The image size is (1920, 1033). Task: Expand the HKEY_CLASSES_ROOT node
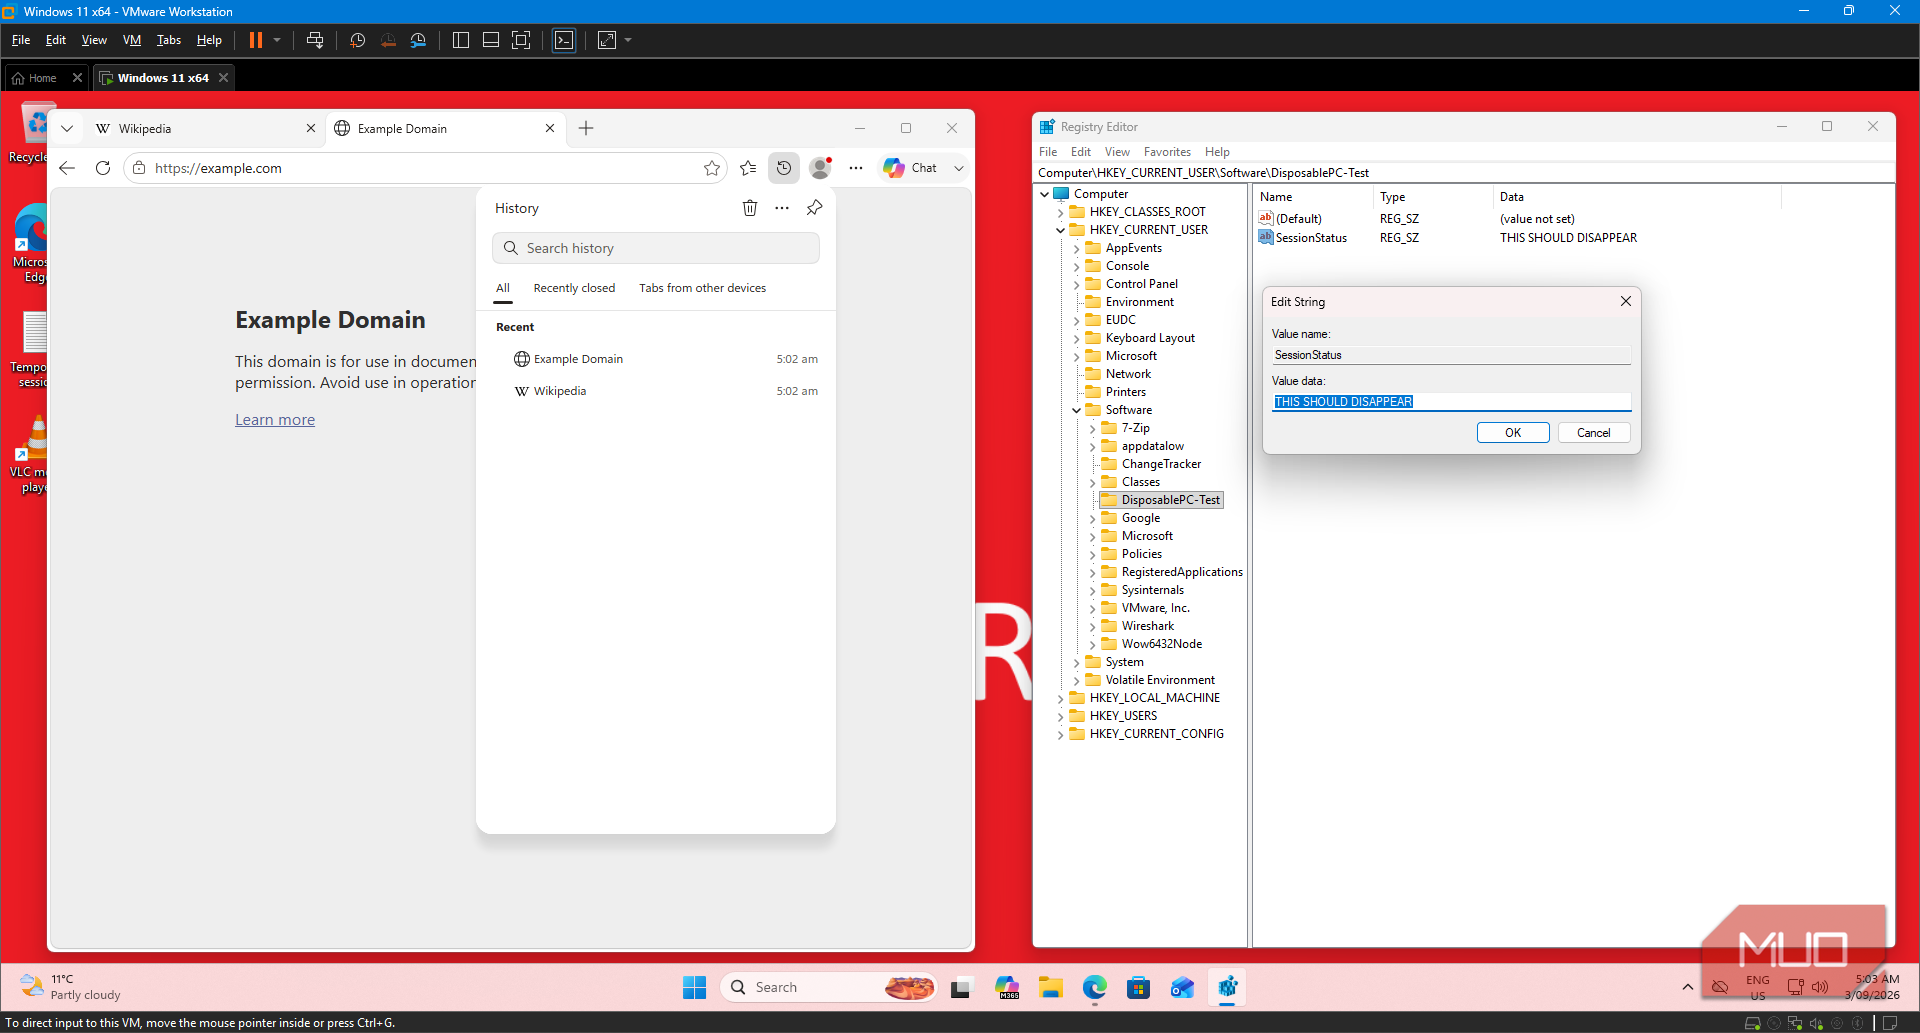(x=1060, y=212)
